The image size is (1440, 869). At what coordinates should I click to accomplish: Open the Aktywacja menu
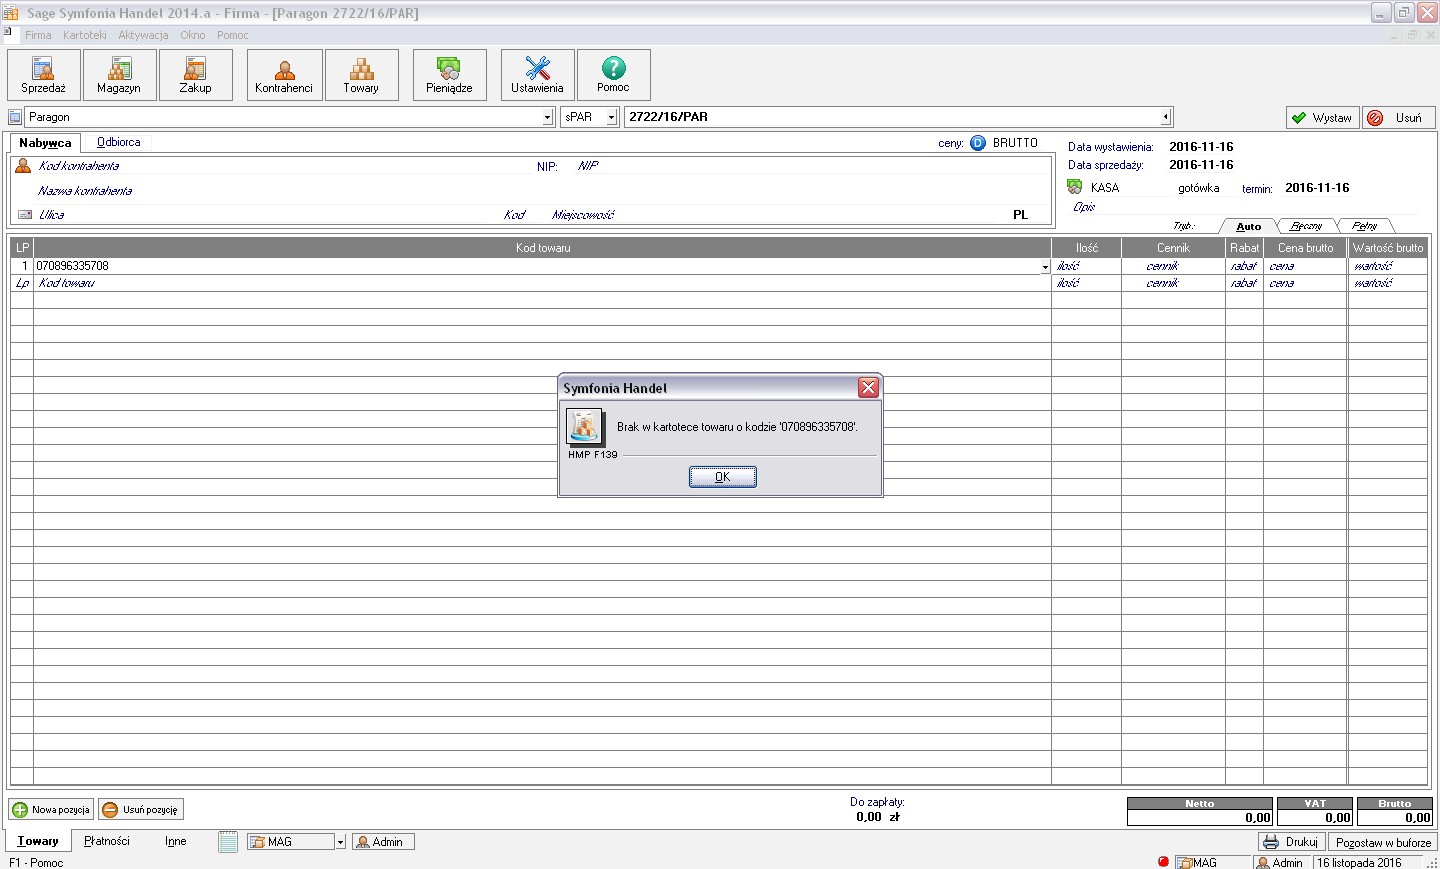(143, 35)
